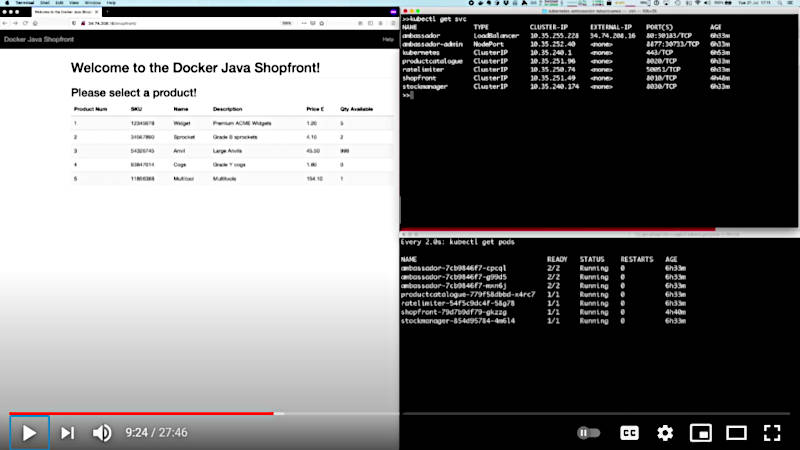Open the Shell menu

(x=45, y=3)
